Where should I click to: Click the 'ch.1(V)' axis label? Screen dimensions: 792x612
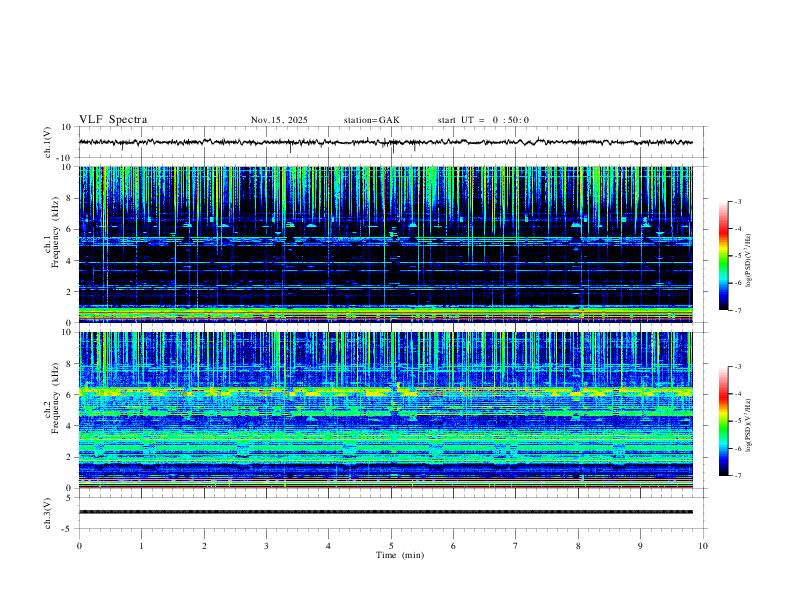click(x=48, y=142)
